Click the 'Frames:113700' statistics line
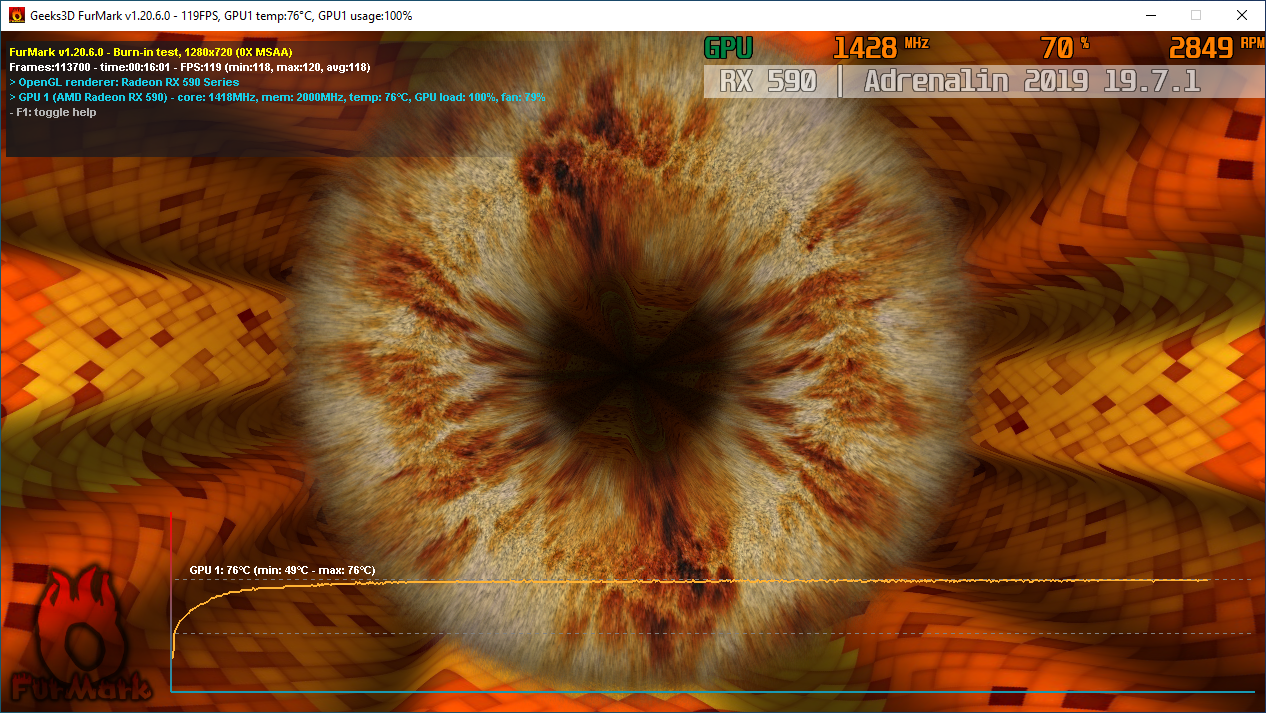Image resolution: width=1266 pixels, height=713 pixels. tap(190, 67)
